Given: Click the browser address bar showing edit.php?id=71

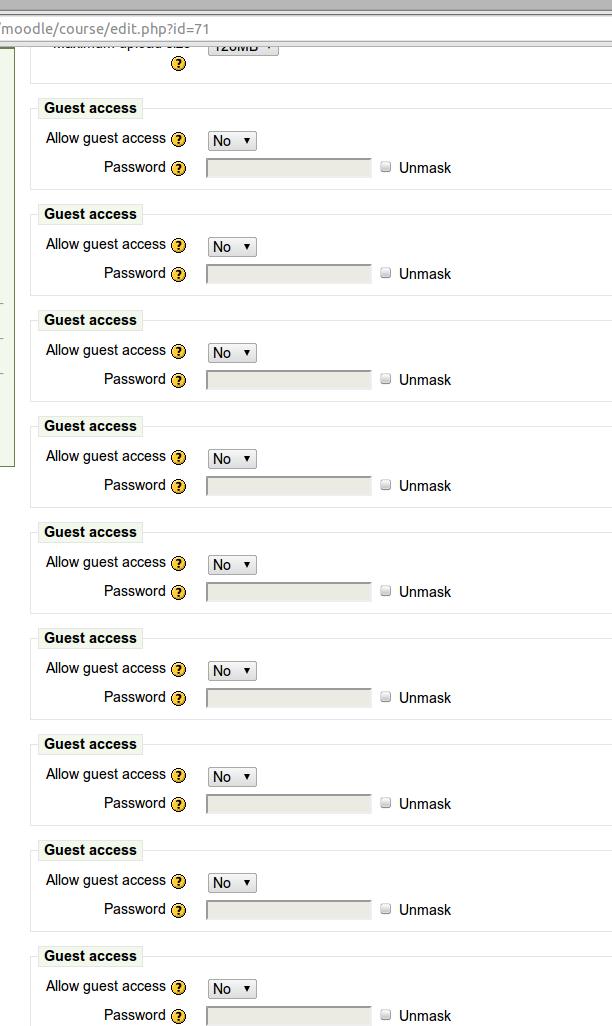Looking at the screenshot, I should click(306, 29).
